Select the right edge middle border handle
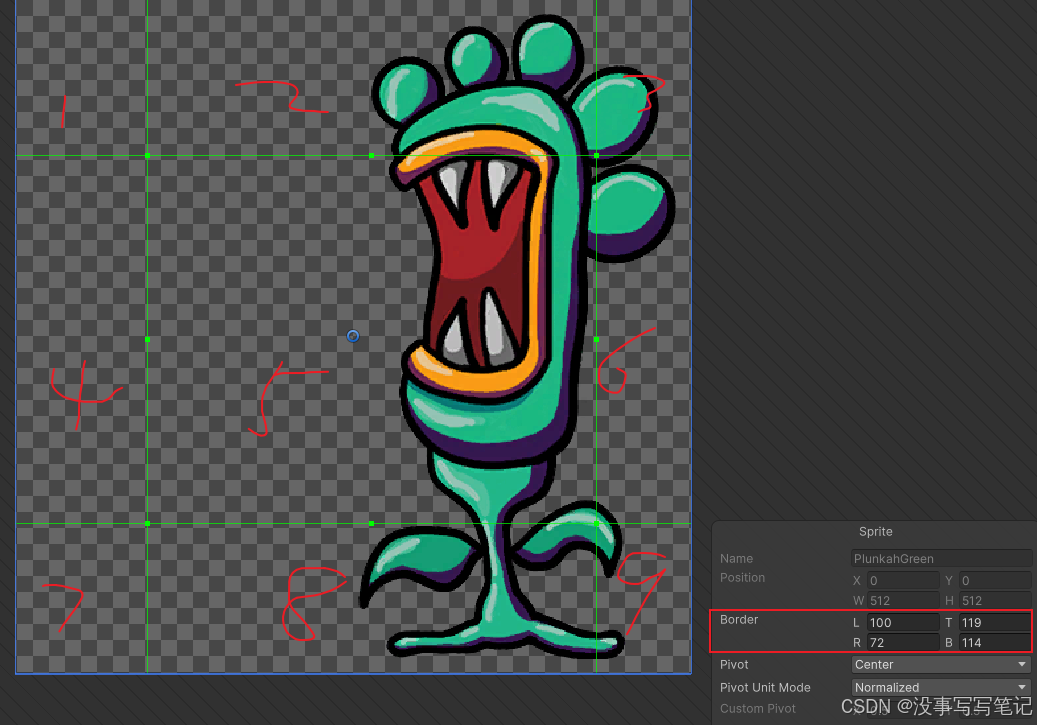The width and height of the screenshot is (1037, 725). click(x=597, y=339)
